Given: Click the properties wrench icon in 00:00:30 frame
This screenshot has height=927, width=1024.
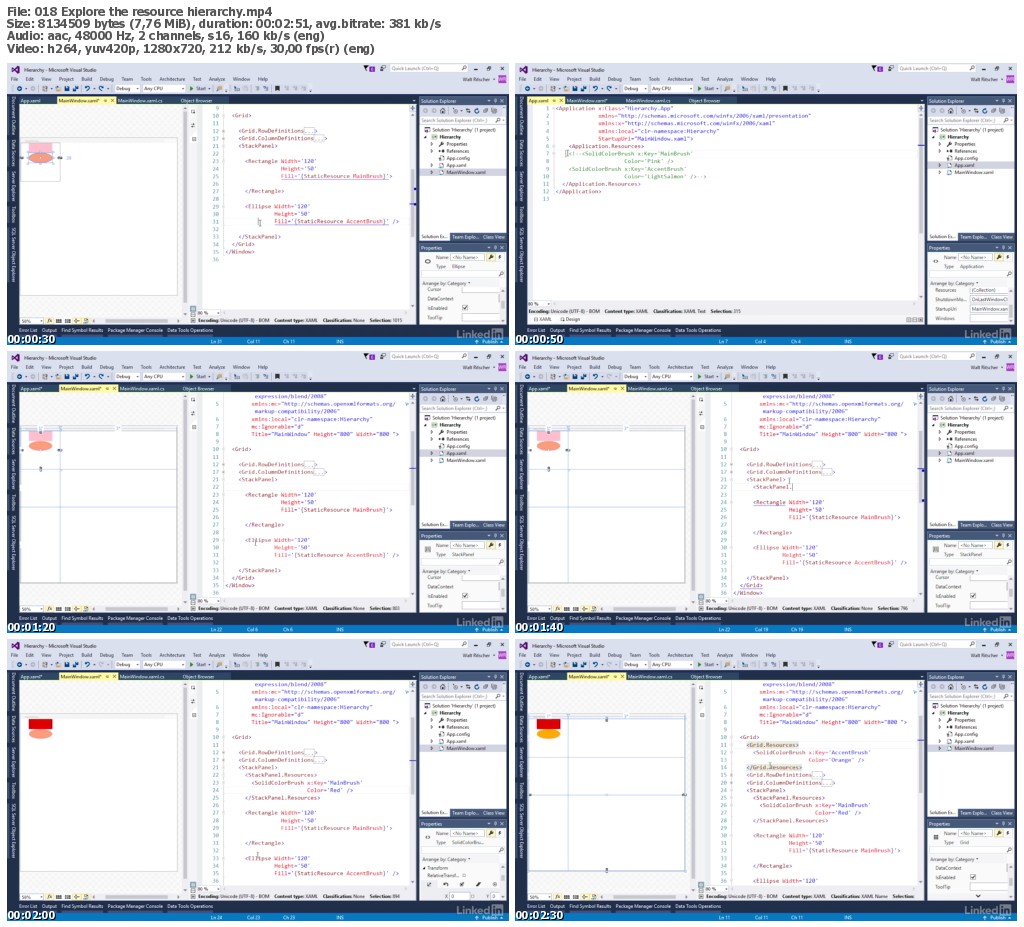Looking at the screenshot, I should tap(490, 257).
